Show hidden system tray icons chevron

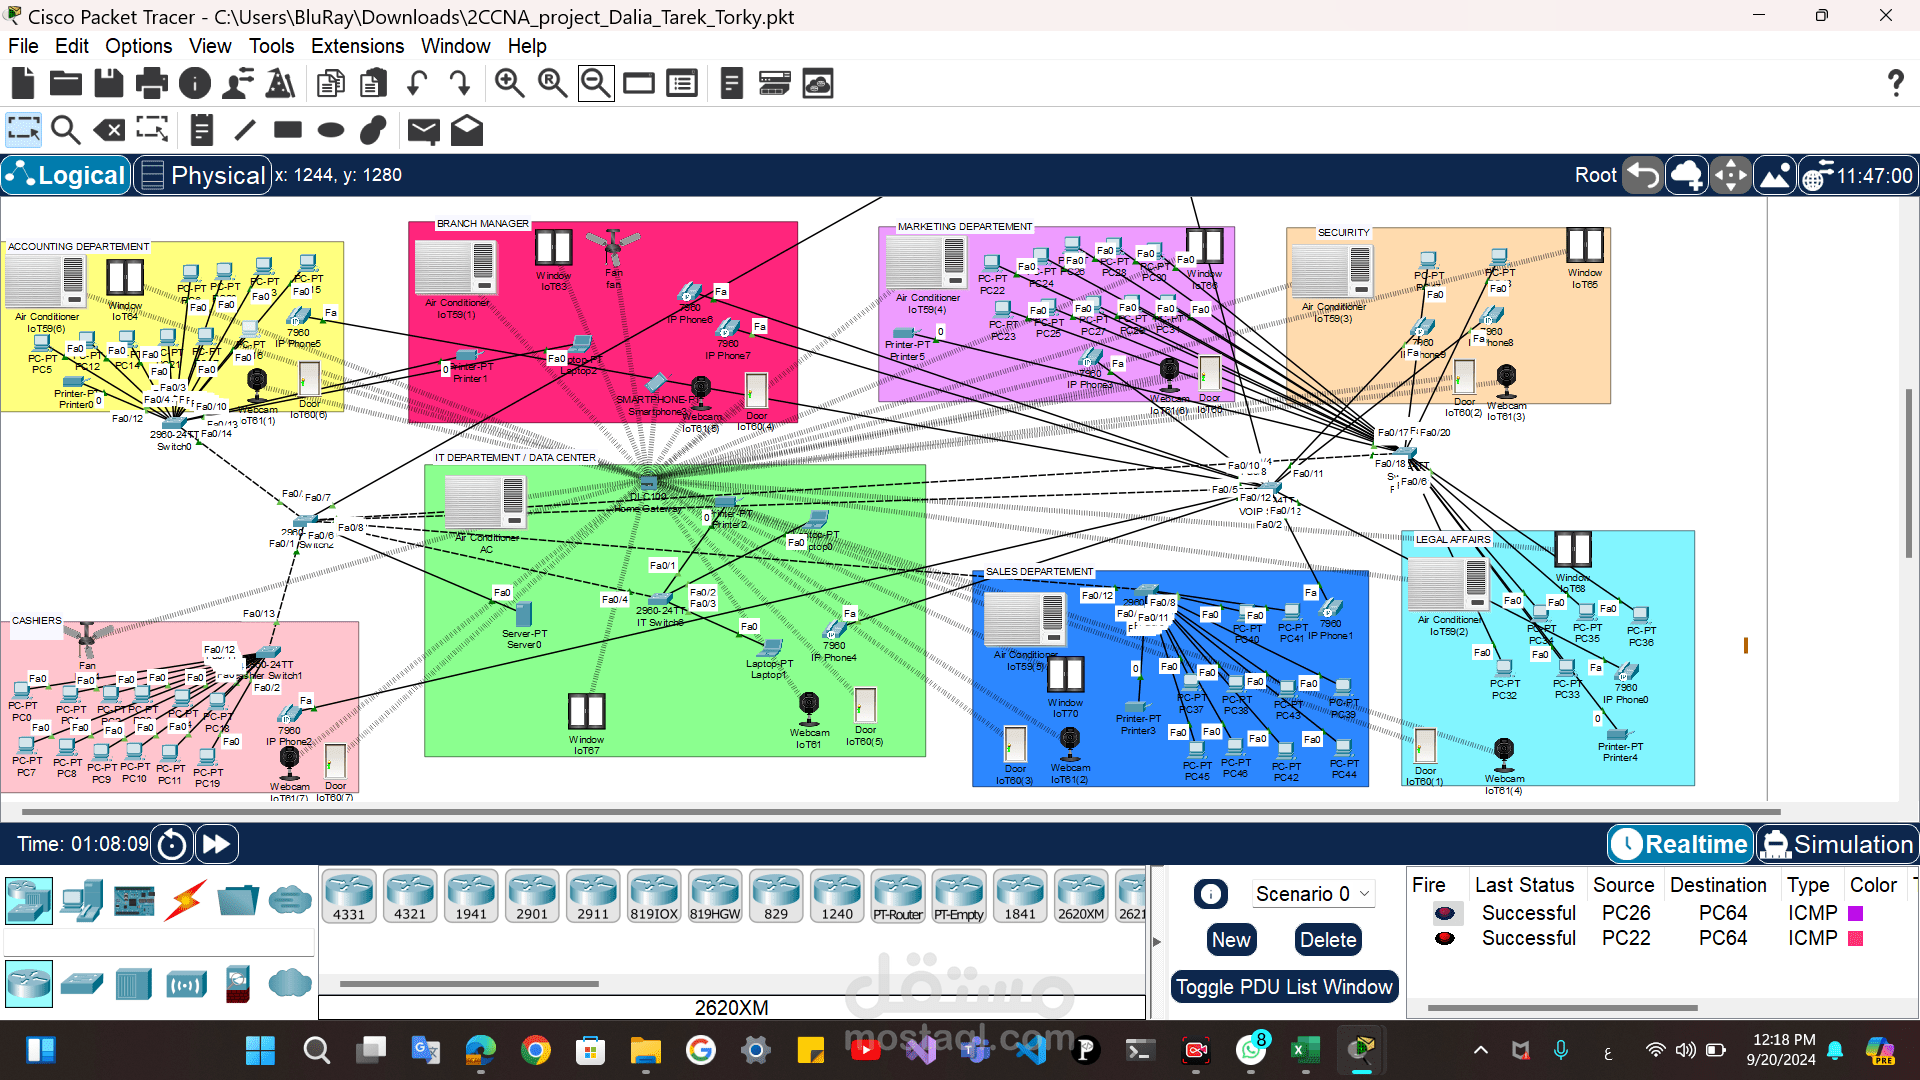click(x=1481, y=1050)
